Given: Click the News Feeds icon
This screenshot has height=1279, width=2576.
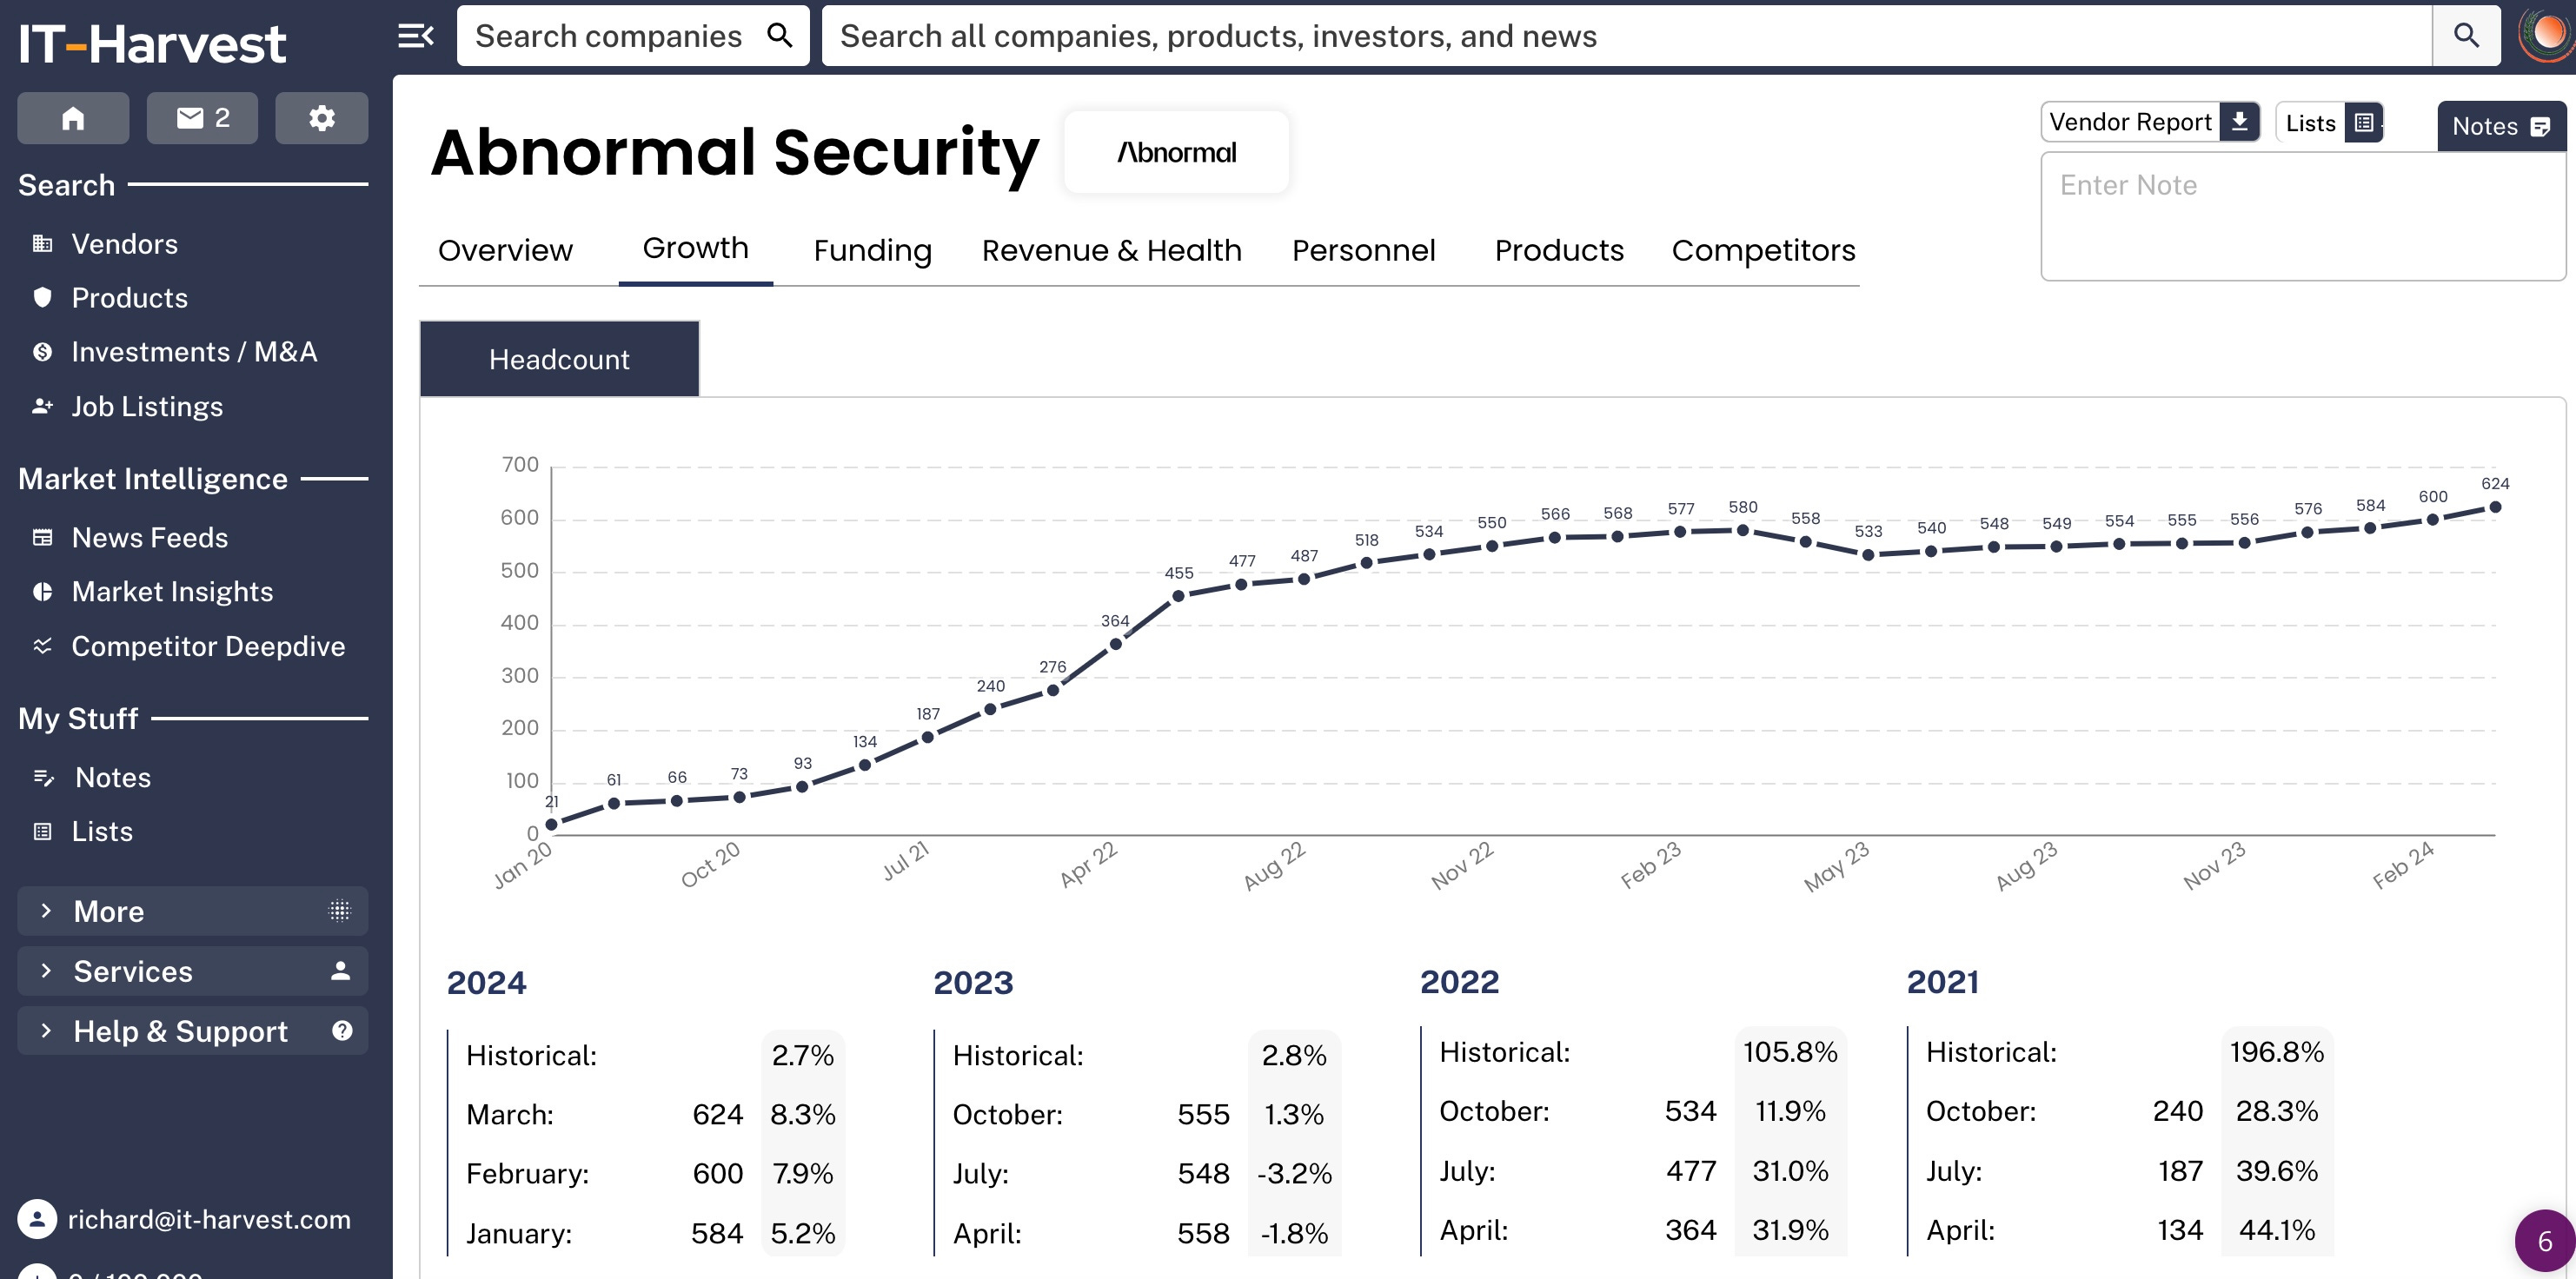Looking at the screenshot, I should coord(42,538).
